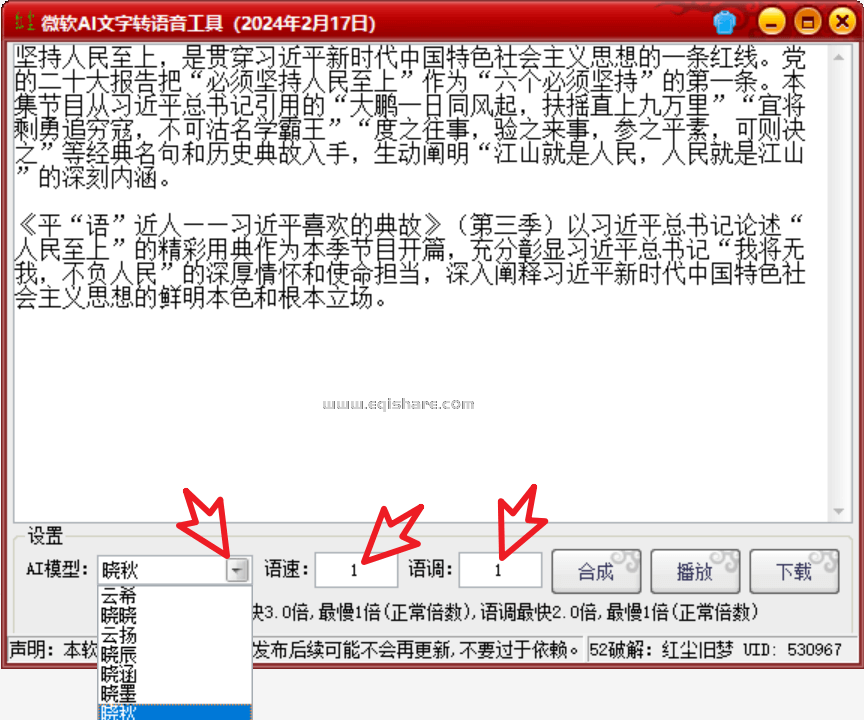Click scrollbar down arrow in text area
The image size is (864, 720).
(x=840, y=511)
